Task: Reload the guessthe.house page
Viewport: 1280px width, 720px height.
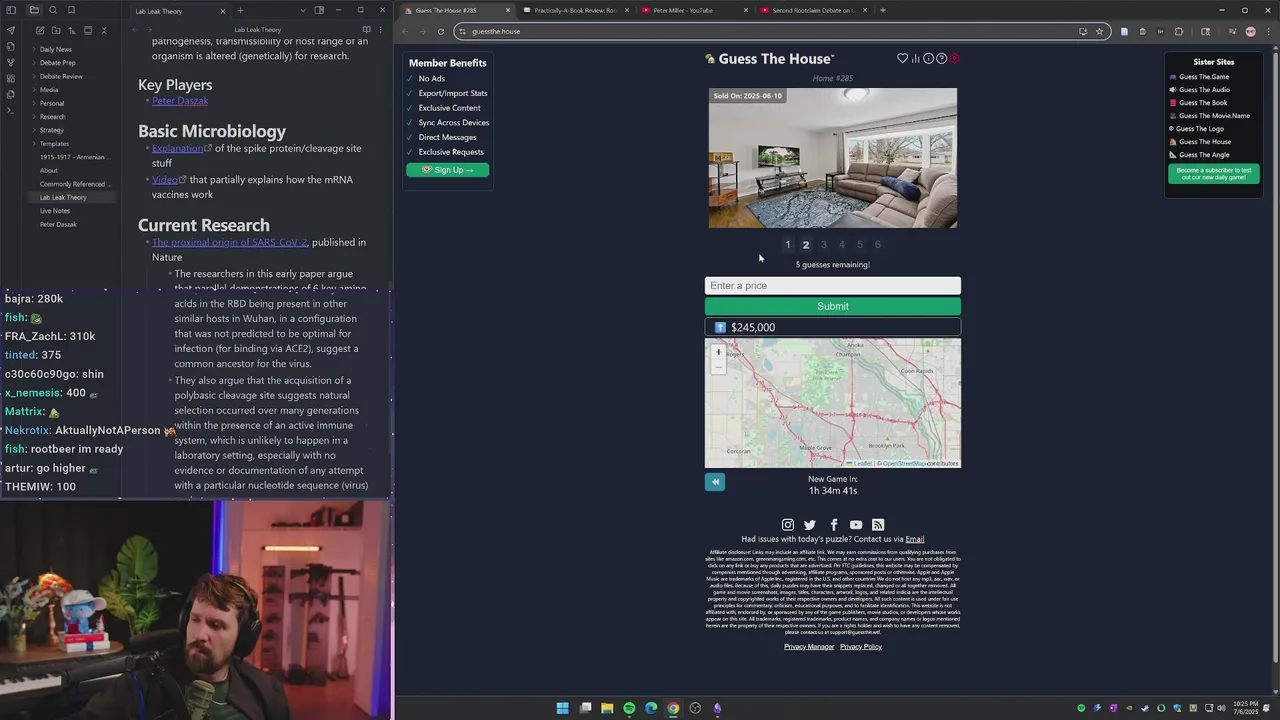Action: (440, 31)
